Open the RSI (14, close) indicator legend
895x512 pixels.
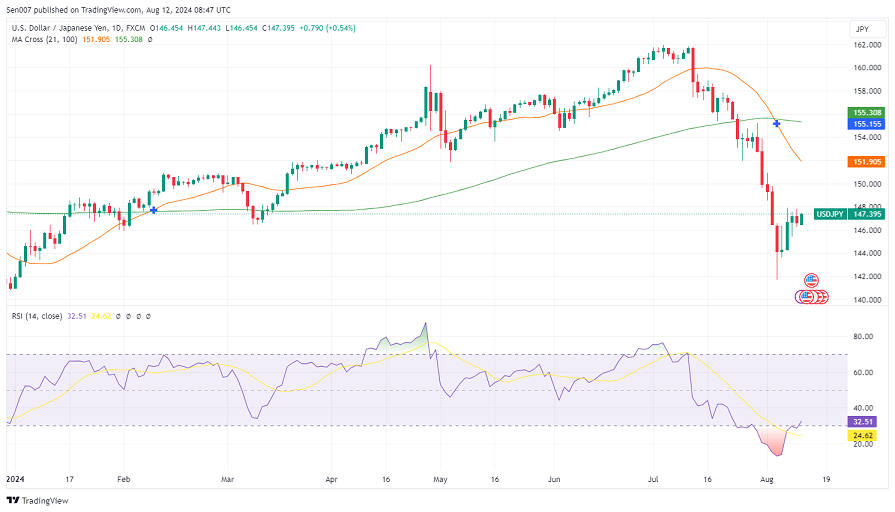tap(38, 315)
